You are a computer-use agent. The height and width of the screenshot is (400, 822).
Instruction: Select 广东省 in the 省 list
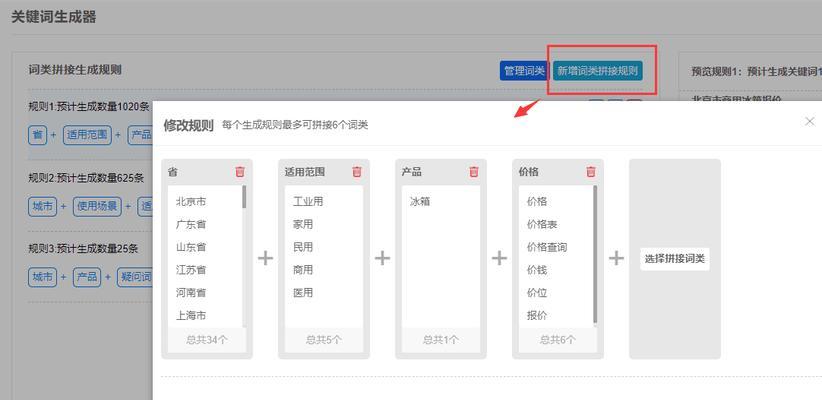point(191,224)
